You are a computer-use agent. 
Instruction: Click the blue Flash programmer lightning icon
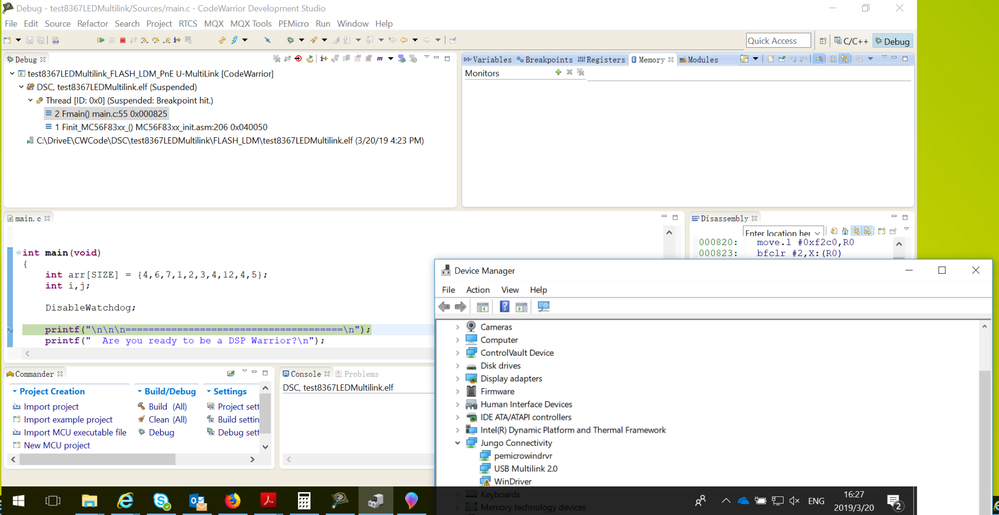[x=234, y=40]
